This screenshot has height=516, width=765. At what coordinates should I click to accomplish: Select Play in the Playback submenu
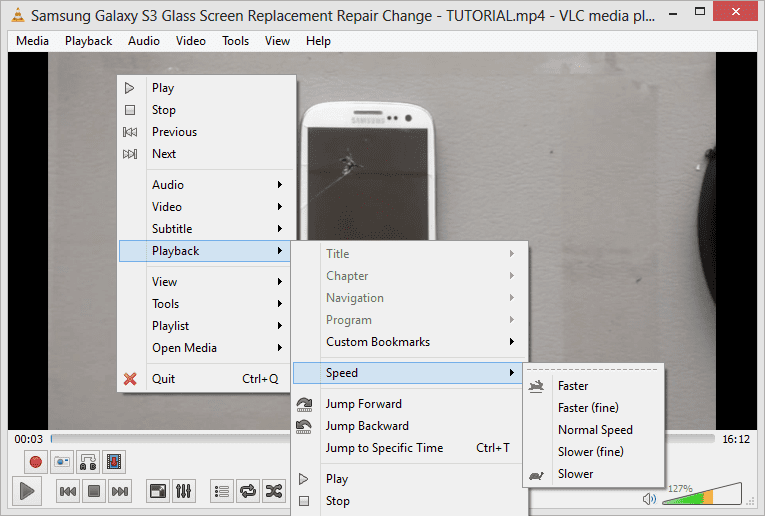(x=409, y=479)
